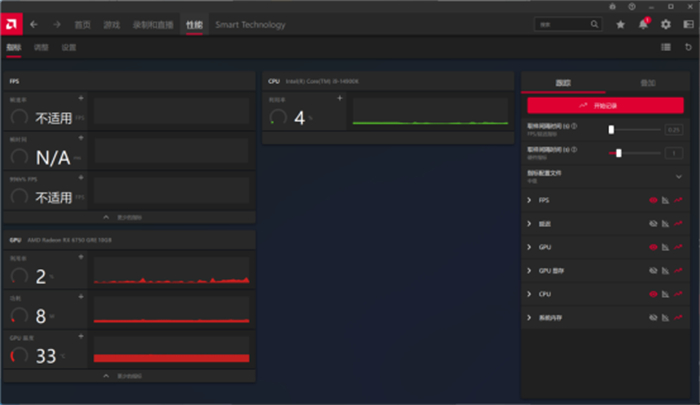Expand the FPS row in tracking list
700x405 pixels.
tap(529, 200)
